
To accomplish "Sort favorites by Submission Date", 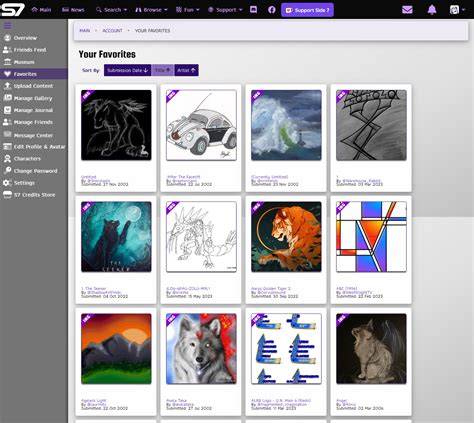I will tap(127, 70).
